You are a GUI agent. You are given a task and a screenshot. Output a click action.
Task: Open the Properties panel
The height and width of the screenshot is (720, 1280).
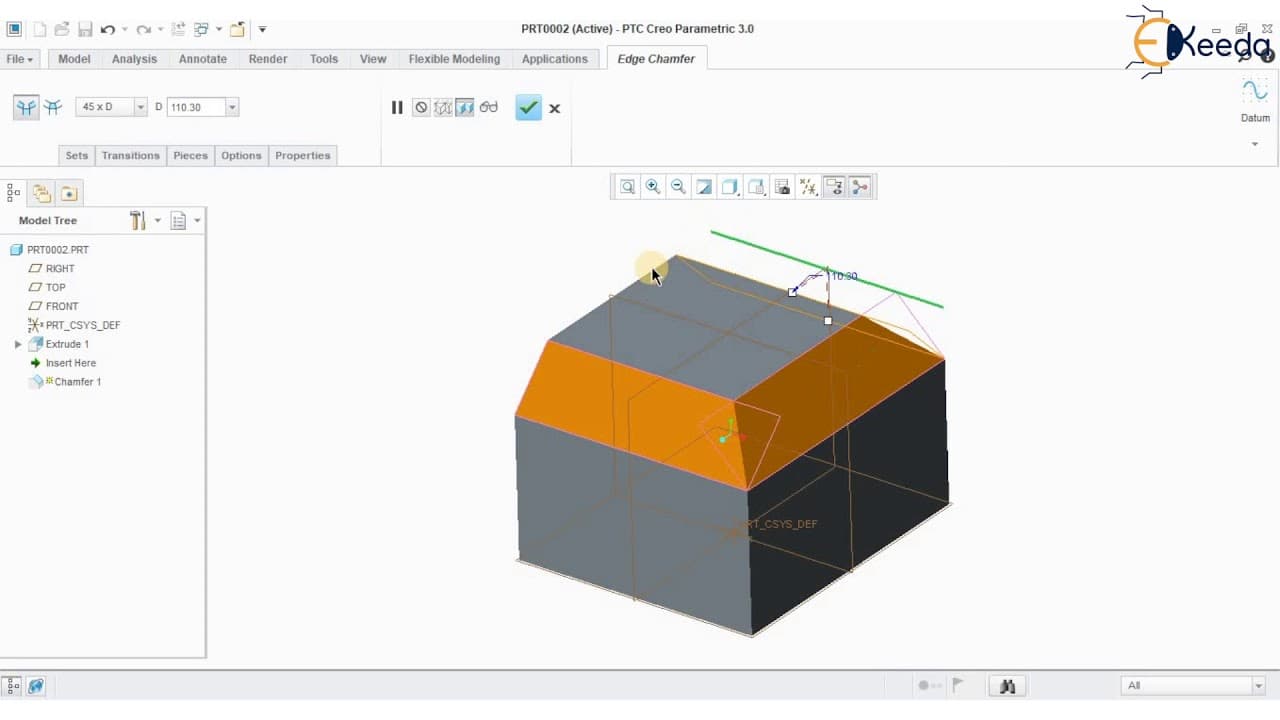[x=303, y=155]
